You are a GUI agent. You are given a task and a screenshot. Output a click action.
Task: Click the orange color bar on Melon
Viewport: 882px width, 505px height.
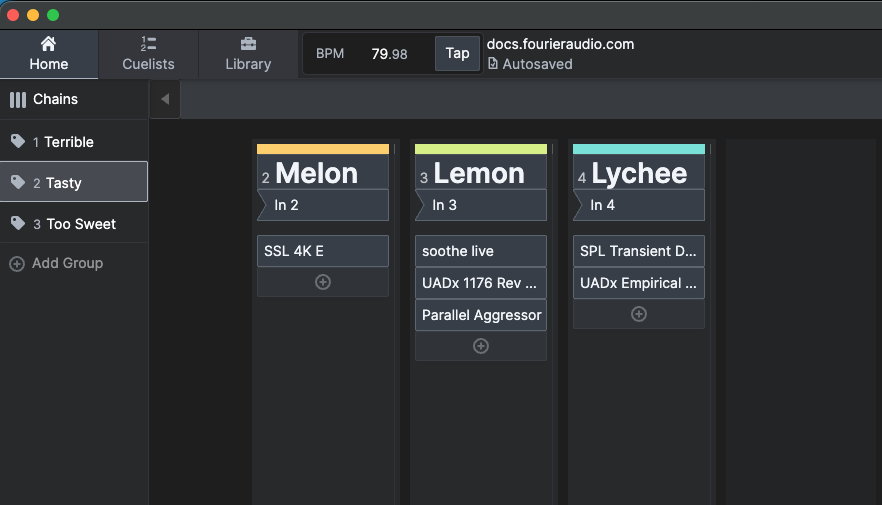323,149
